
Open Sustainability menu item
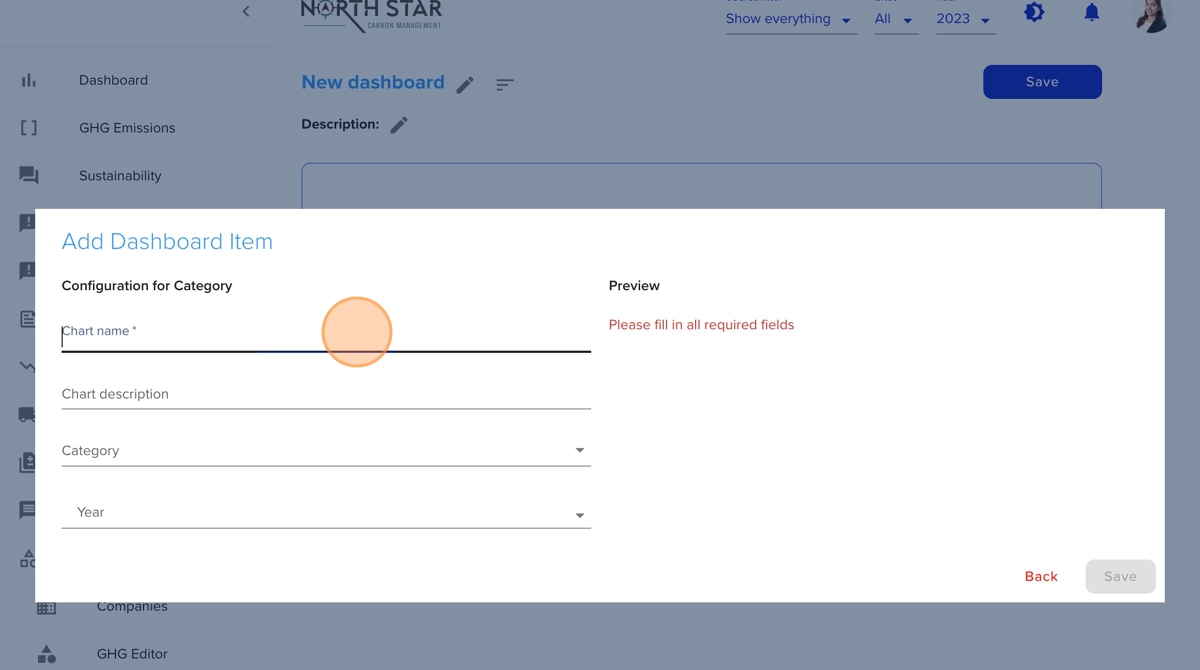coord(120,176)
